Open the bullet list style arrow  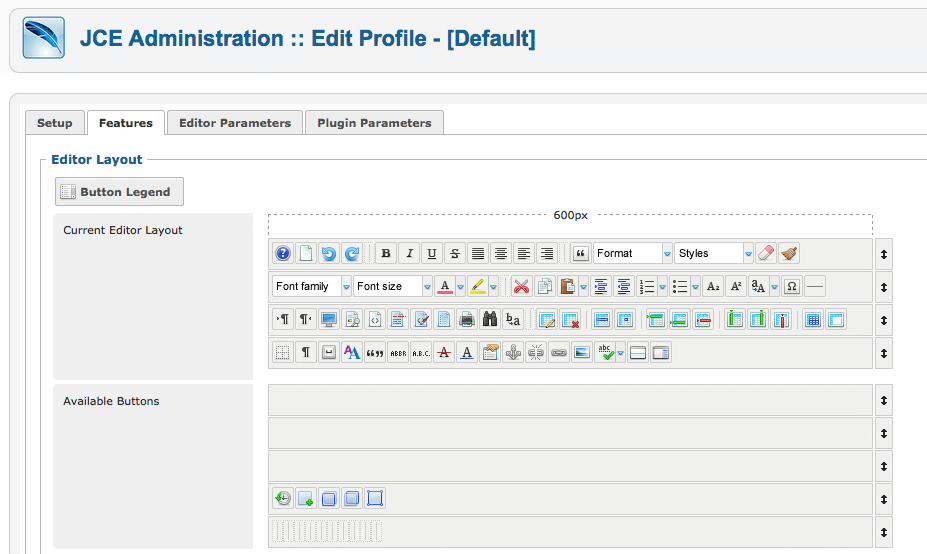(696, 287)
